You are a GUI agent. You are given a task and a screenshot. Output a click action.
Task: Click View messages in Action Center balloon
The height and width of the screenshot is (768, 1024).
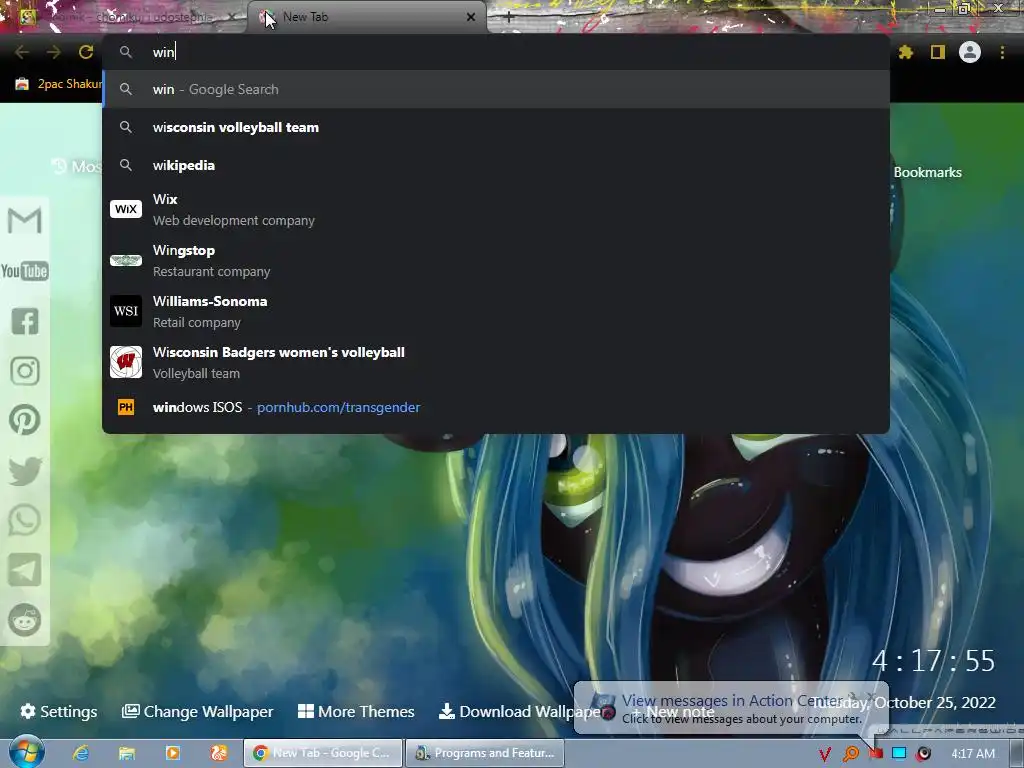coord(731,708)
